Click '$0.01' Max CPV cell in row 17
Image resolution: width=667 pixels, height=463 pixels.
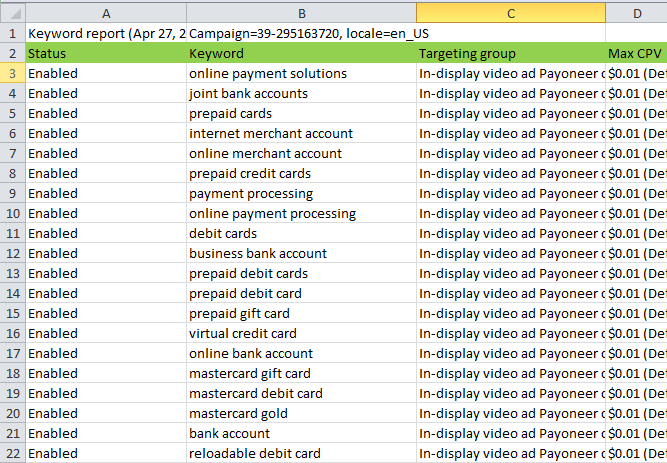tap(636, 353)
